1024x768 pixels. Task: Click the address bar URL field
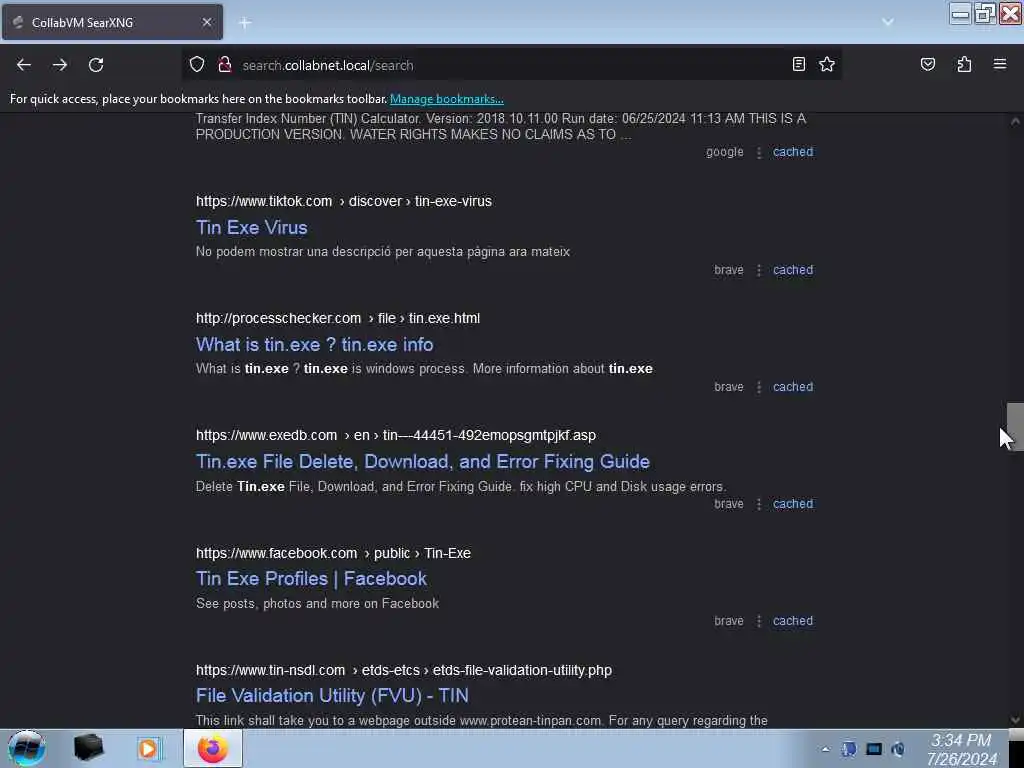click(509, 65)
